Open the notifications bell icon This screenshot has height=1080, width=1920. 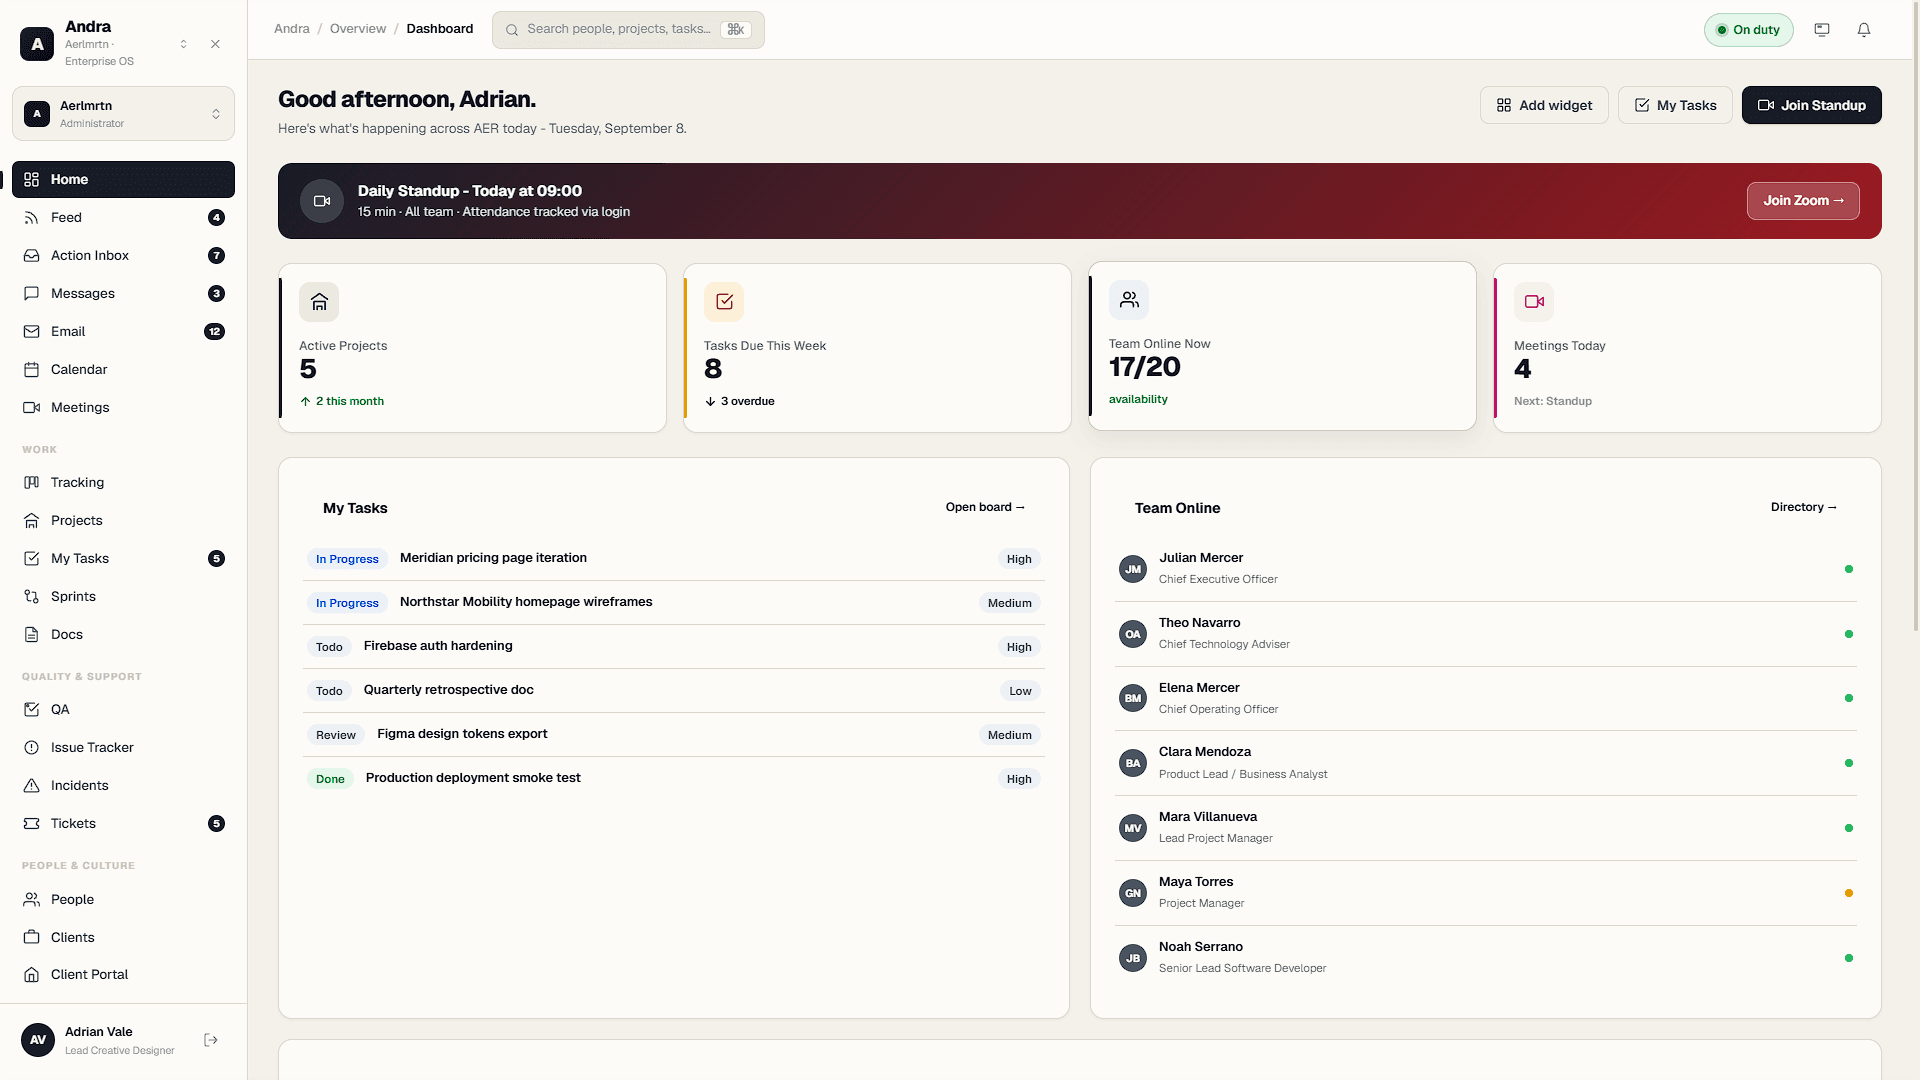(1864, 30)
